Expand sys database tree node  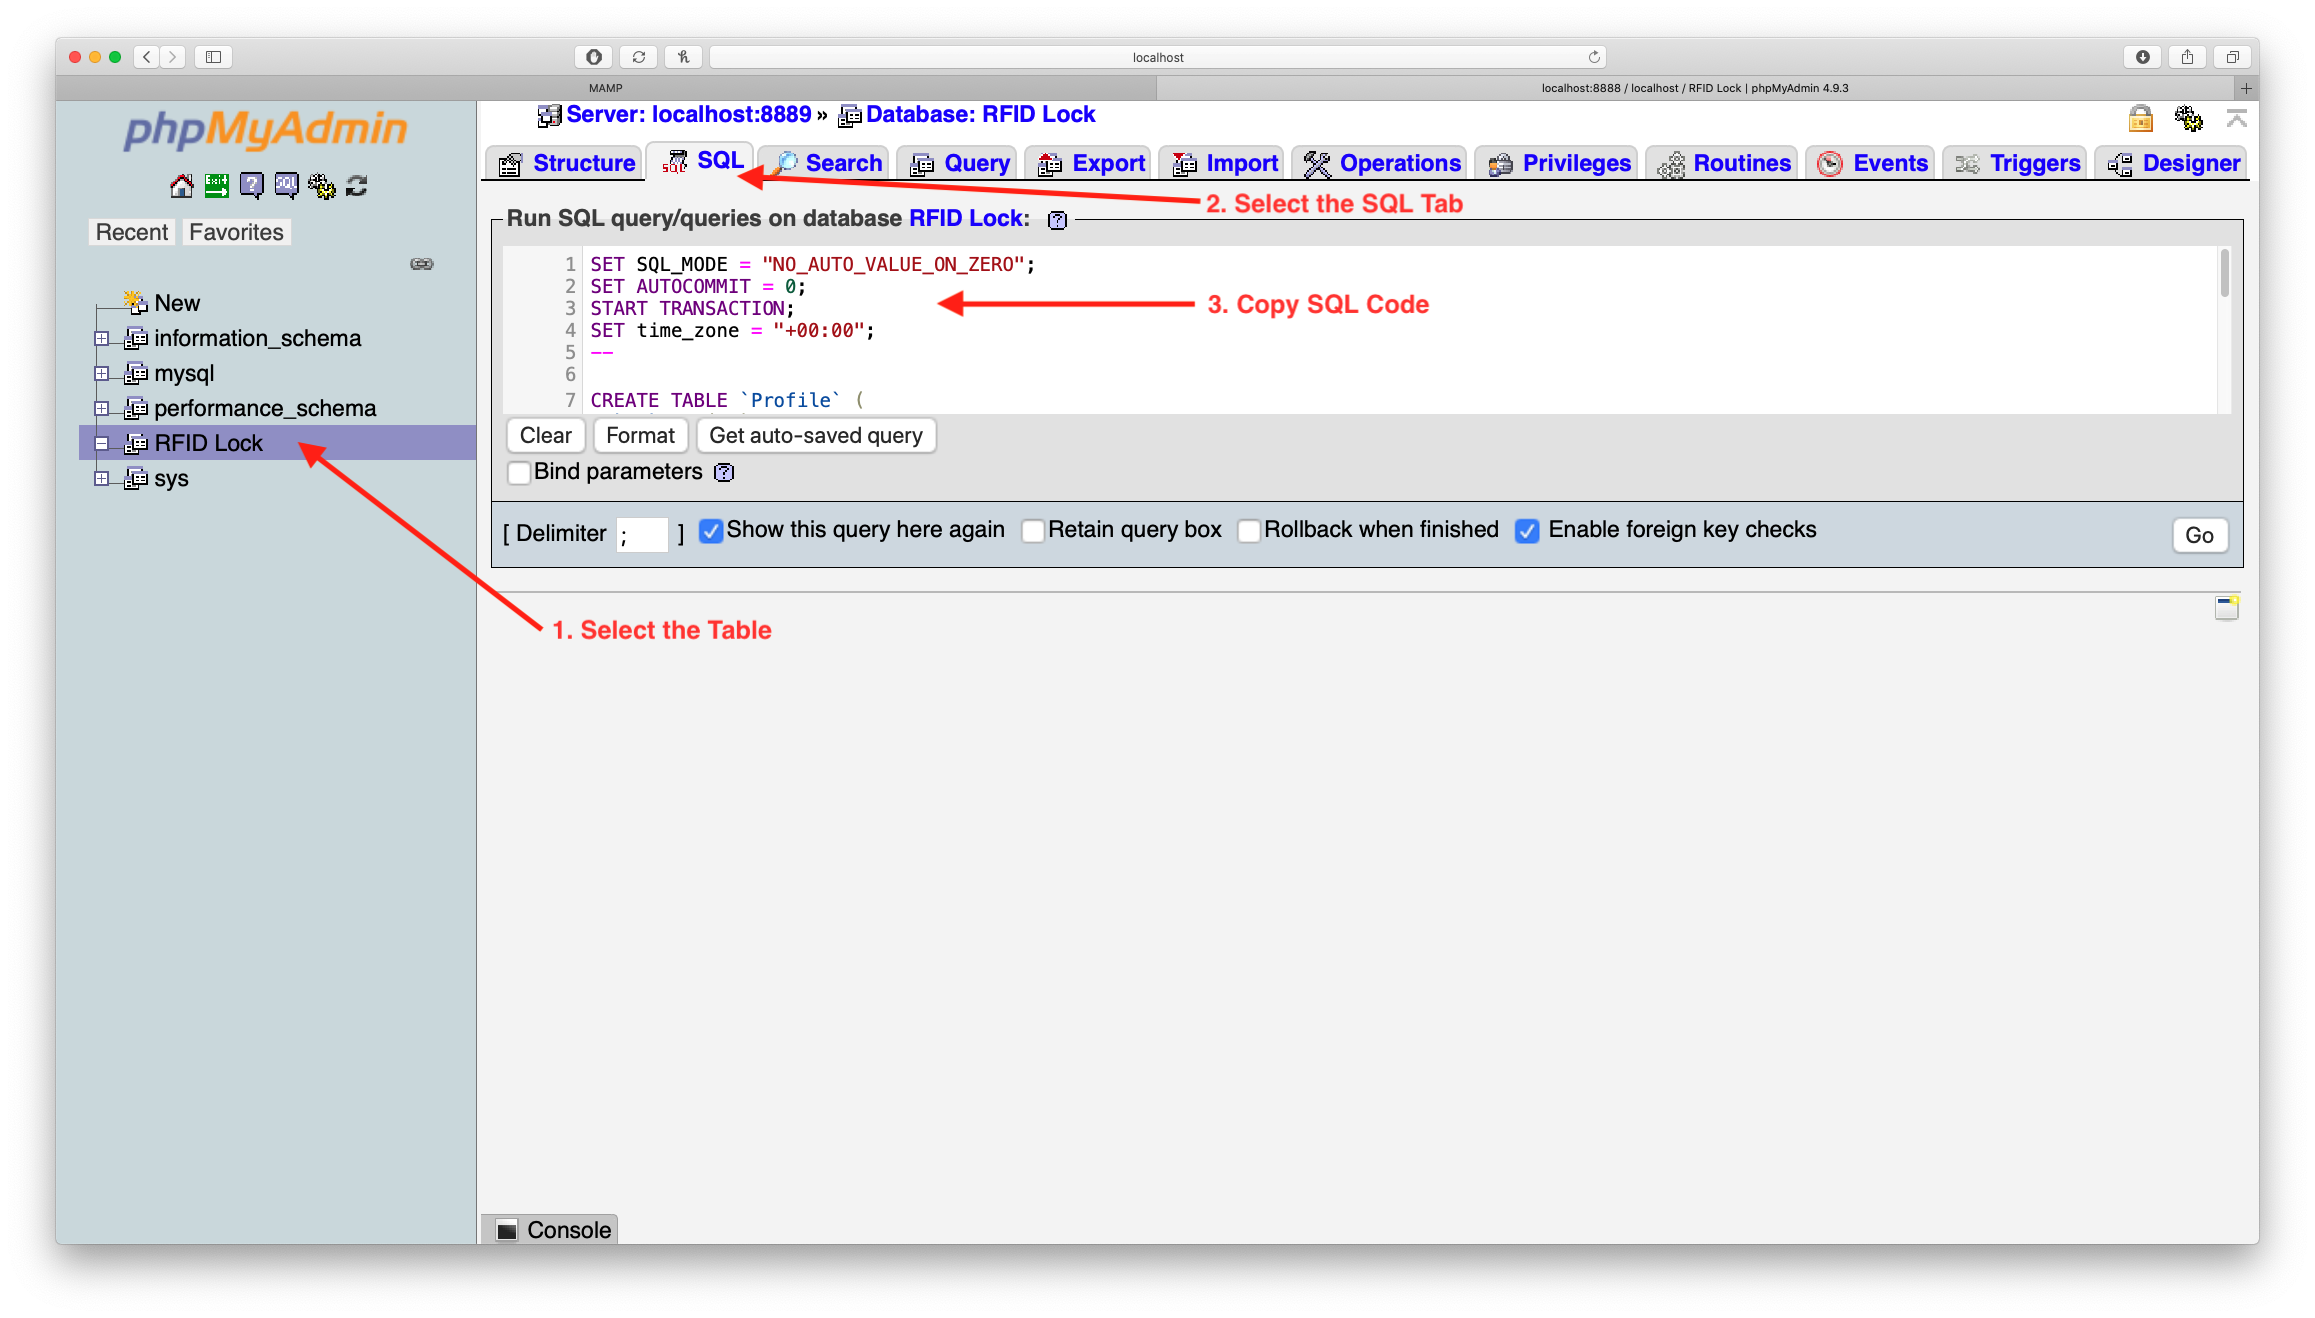point(101,479)
